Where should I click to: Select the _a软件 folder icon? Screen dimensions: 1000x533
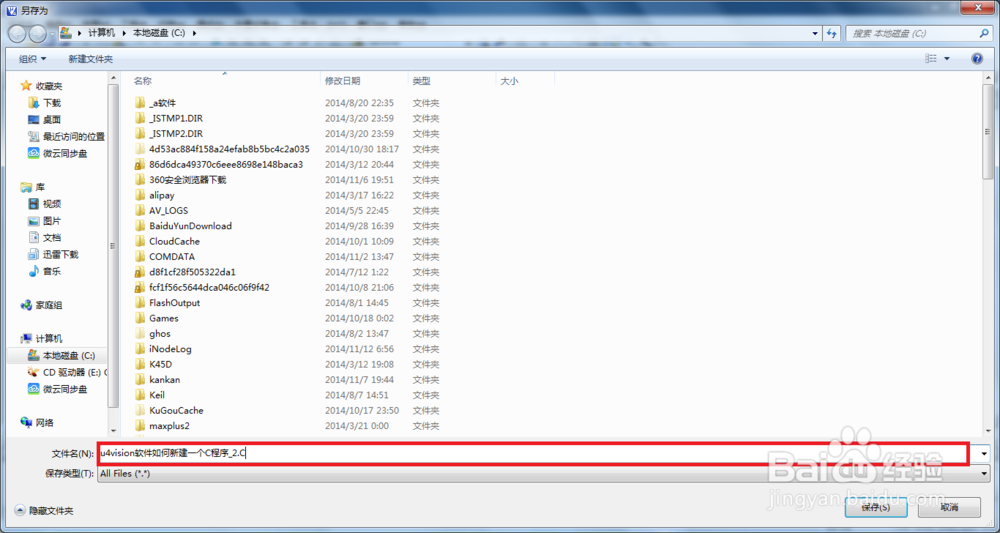(140, 103)
